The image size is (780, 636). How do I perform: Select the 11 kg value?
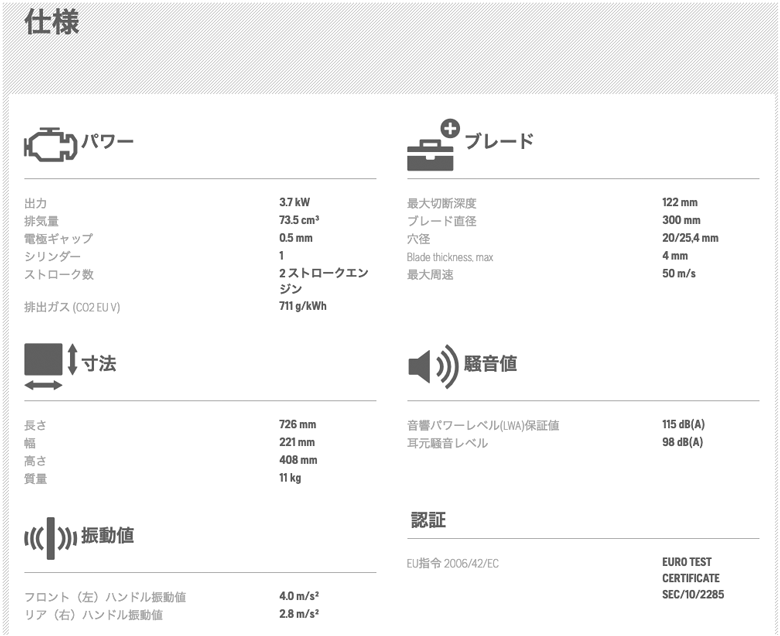[x=290, y=478]
